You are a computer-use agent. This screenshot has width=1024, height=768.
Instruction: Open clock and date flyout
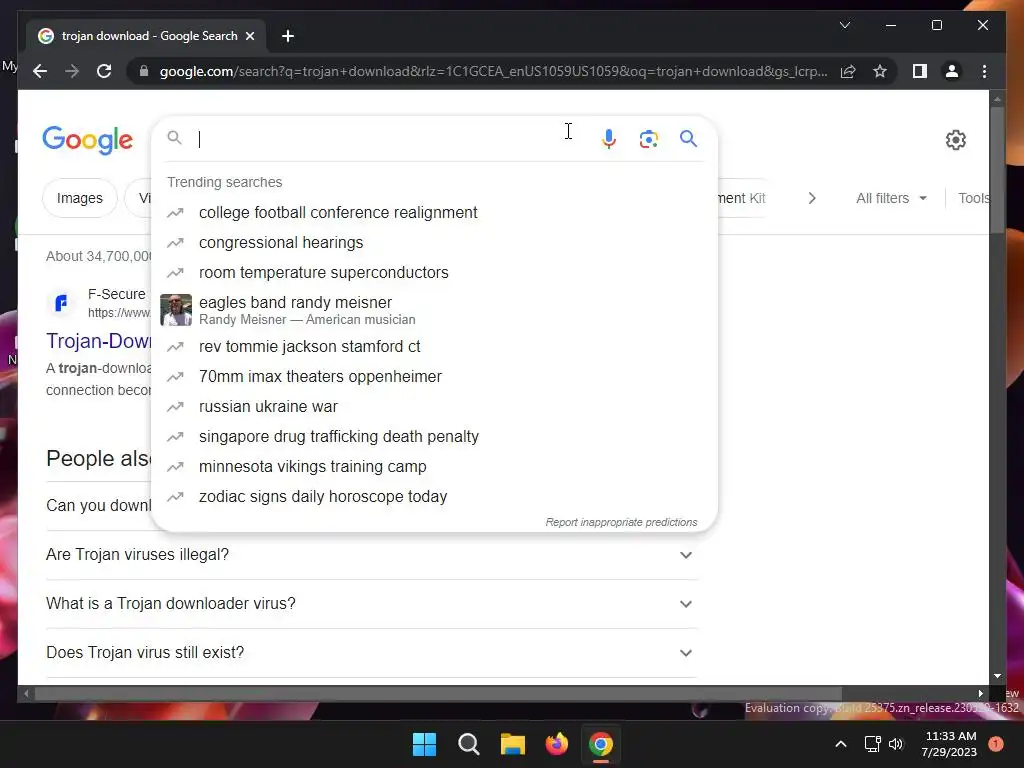(x=950, y=744)
